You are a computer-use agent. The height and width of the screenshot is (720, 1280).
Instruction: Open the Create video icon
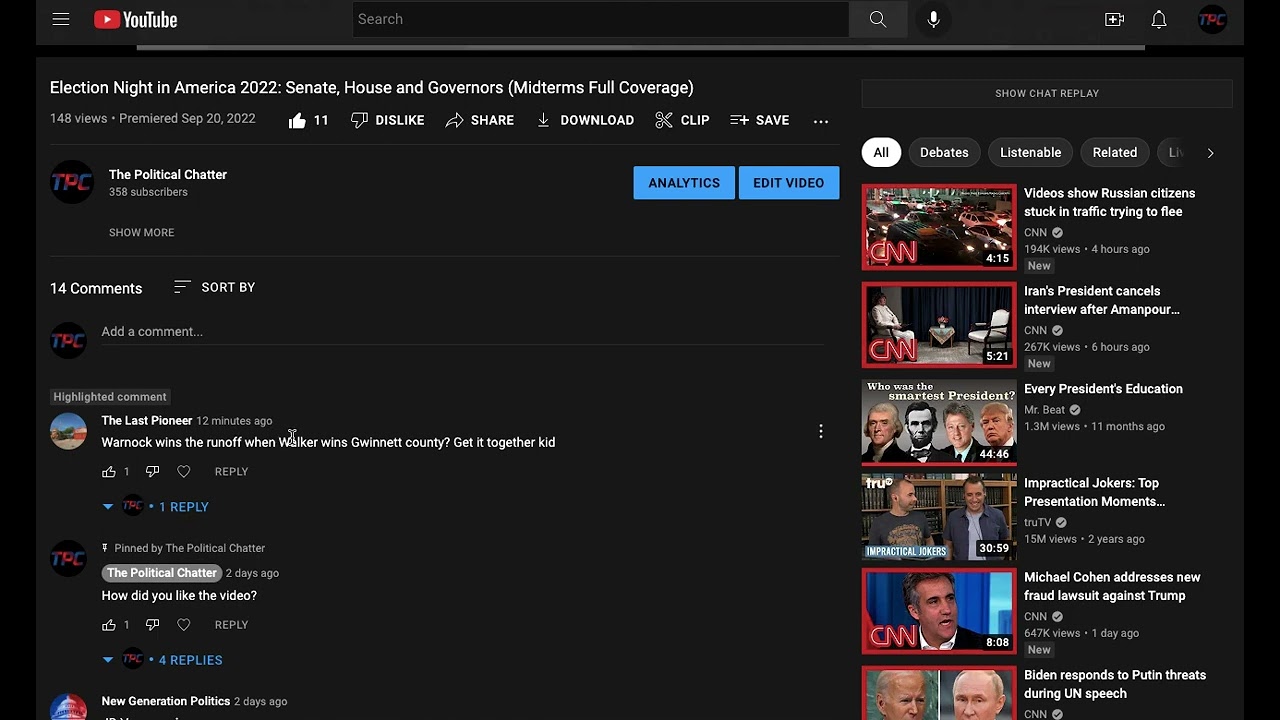click(x=1114, y=19)
